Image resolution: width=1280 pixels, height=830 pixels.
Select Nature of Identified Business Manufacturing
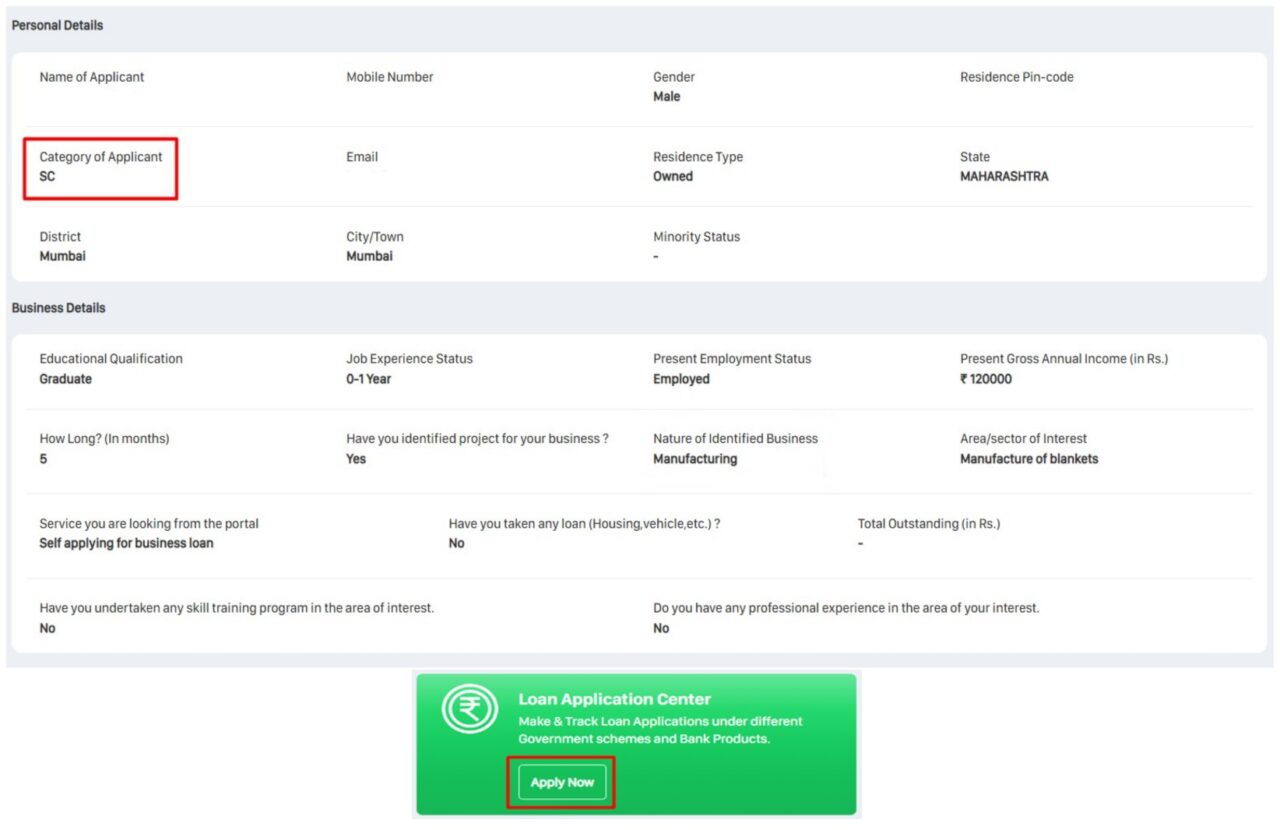click(695, 460)
